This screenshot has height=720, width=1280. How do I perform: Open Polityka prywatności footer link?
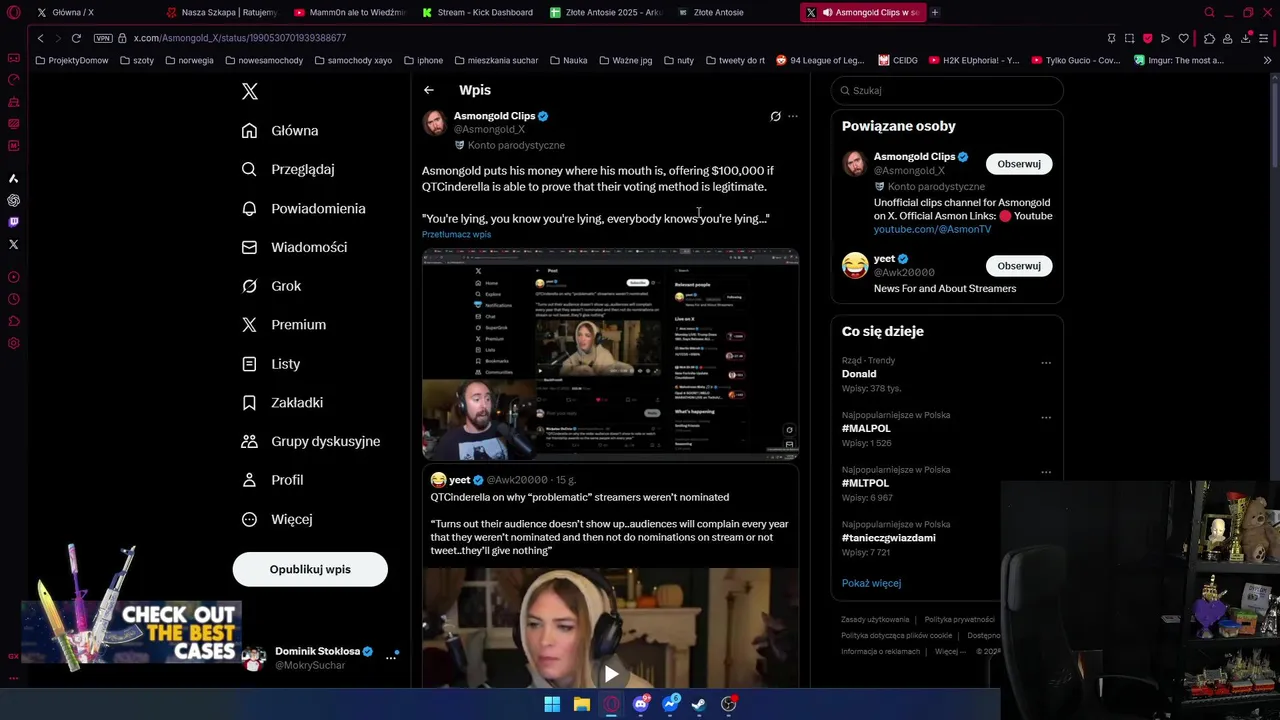click(x=960, y=620)
